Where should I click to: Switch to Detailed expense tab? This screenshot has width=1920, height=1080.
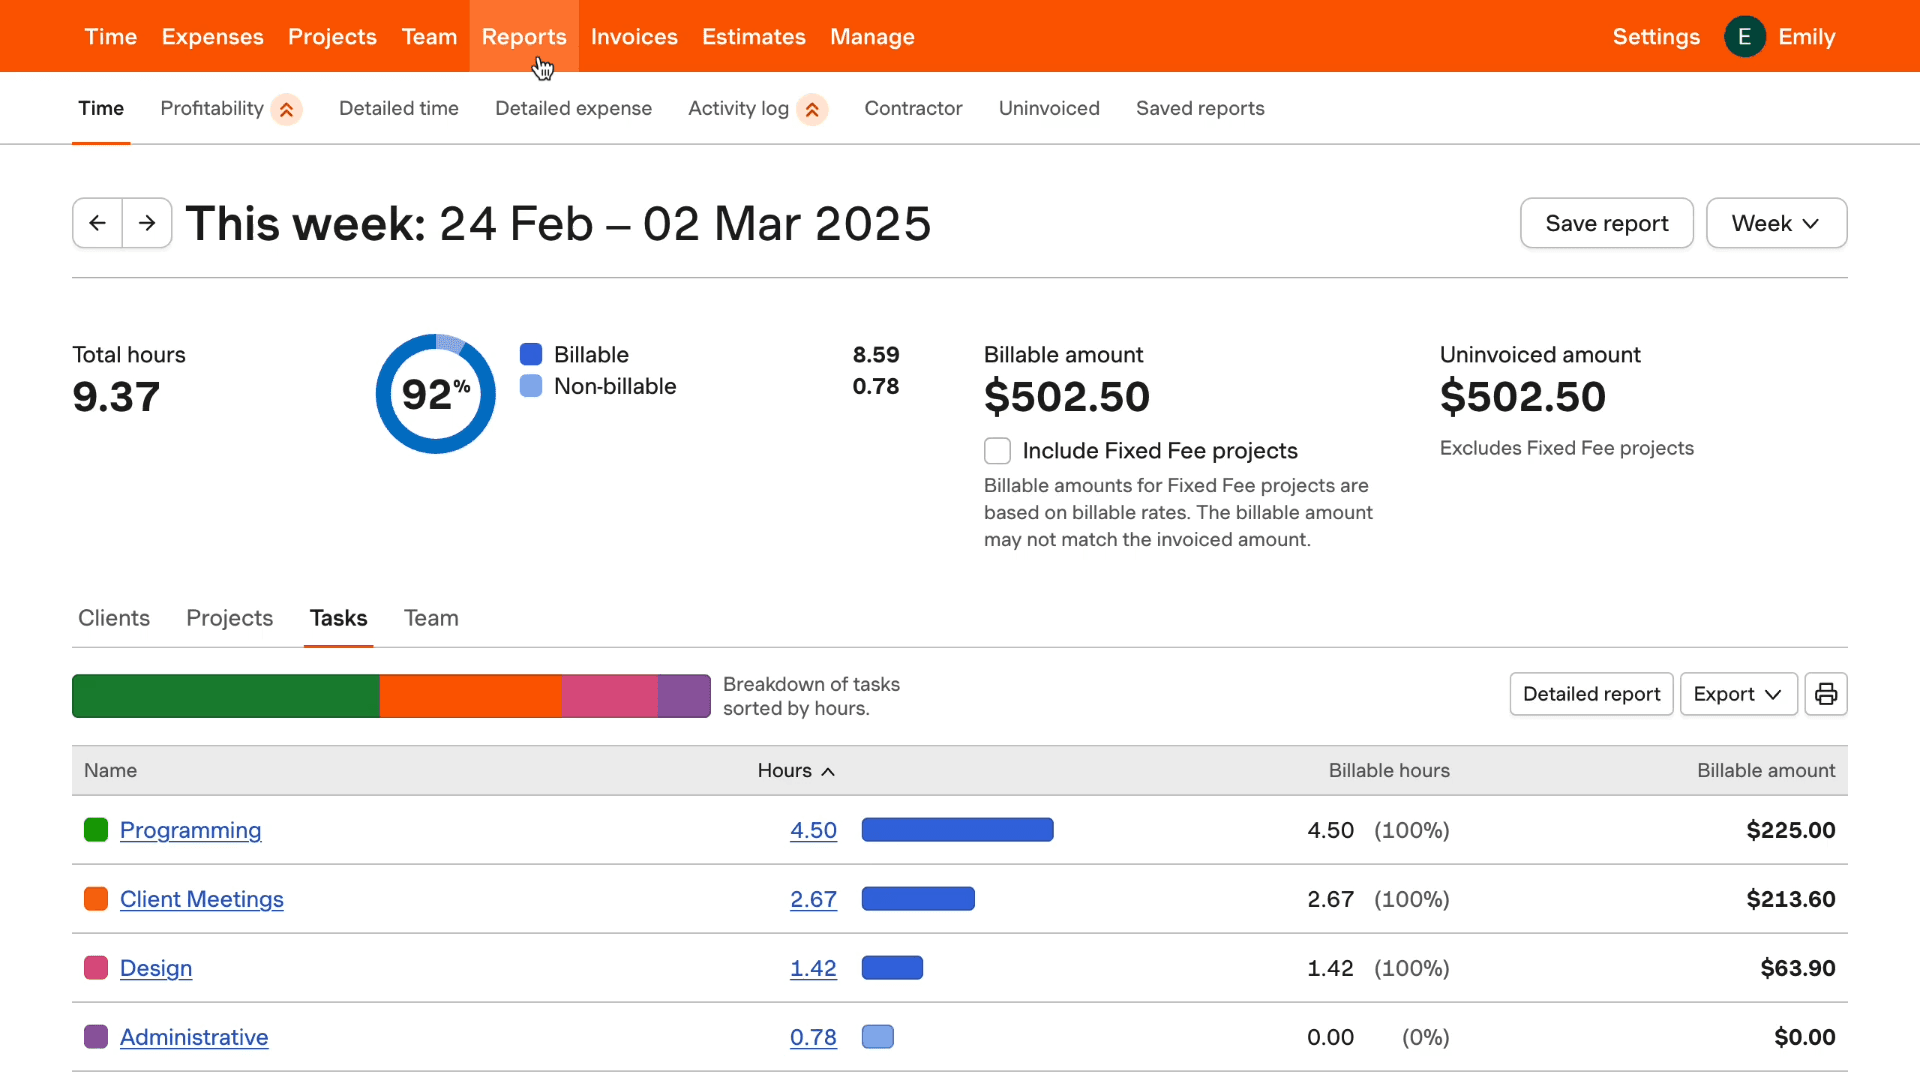pos(573,108)
